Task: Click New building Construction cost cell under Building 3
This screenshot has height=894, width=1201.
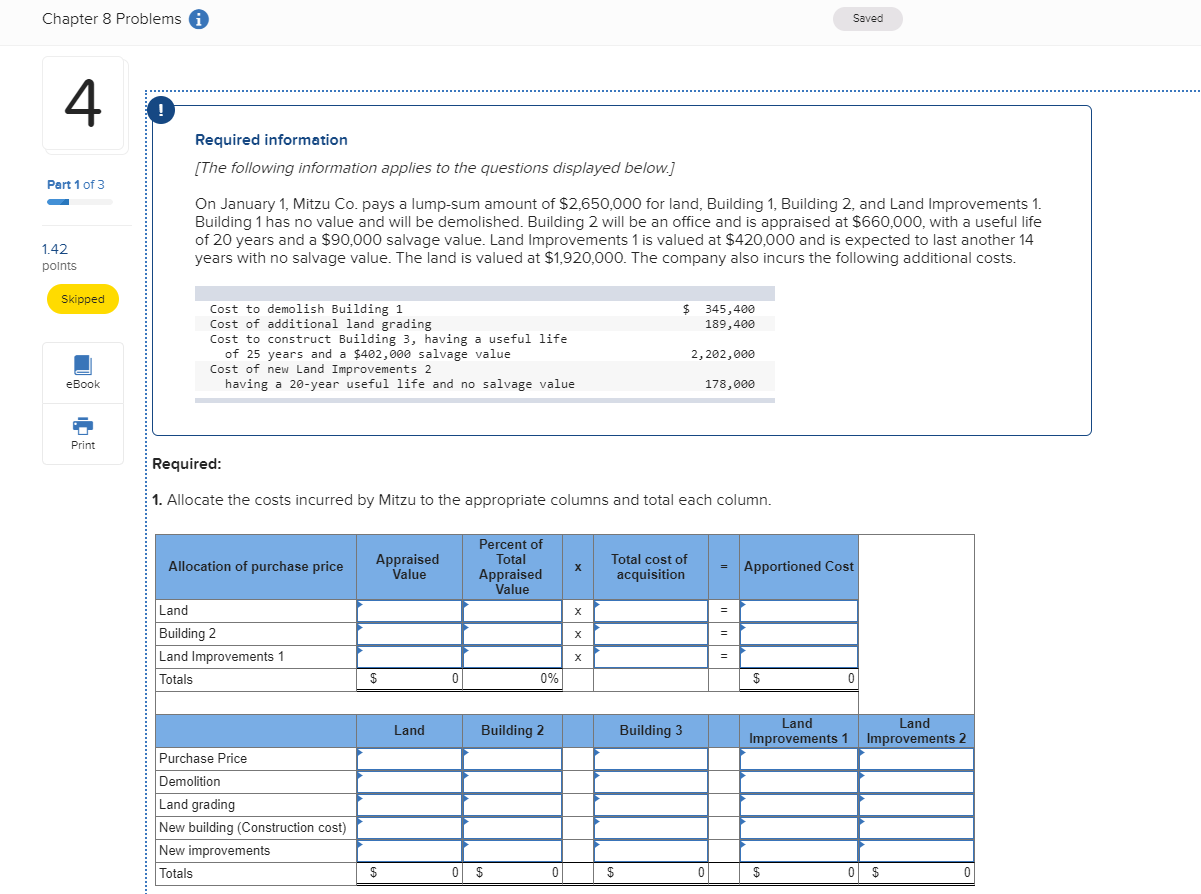Action: click(650, 827)
